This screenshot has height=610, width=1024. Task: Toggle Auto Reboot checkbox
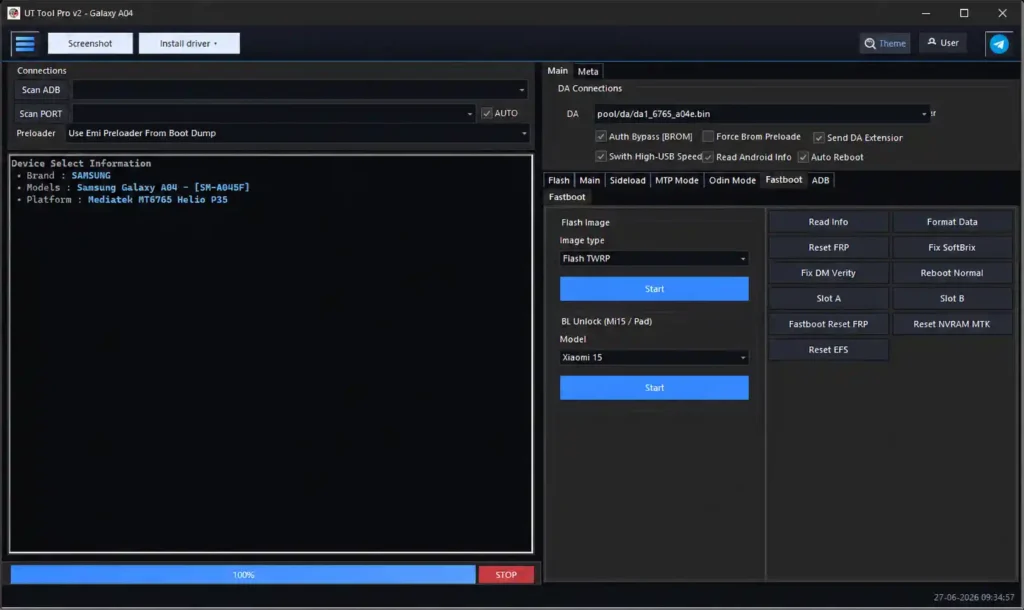[803, 157]
